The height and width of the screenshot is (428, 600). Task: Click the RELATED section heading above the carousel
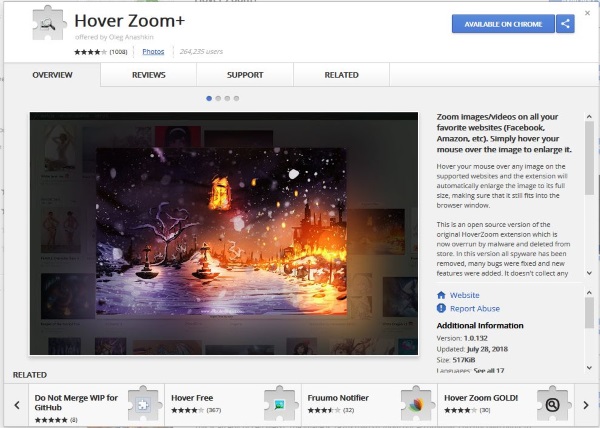(30, 375)
